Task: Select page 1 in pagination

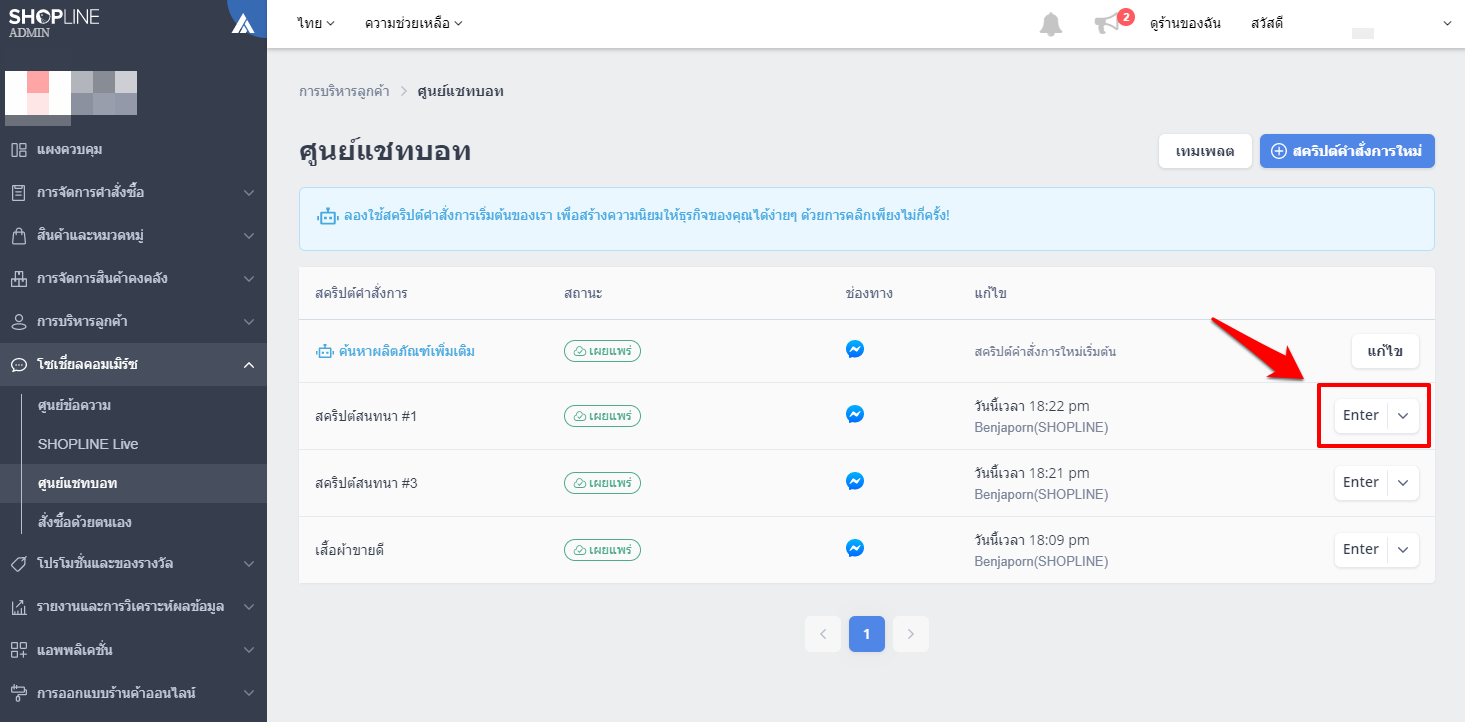Action: pos(867,634)
